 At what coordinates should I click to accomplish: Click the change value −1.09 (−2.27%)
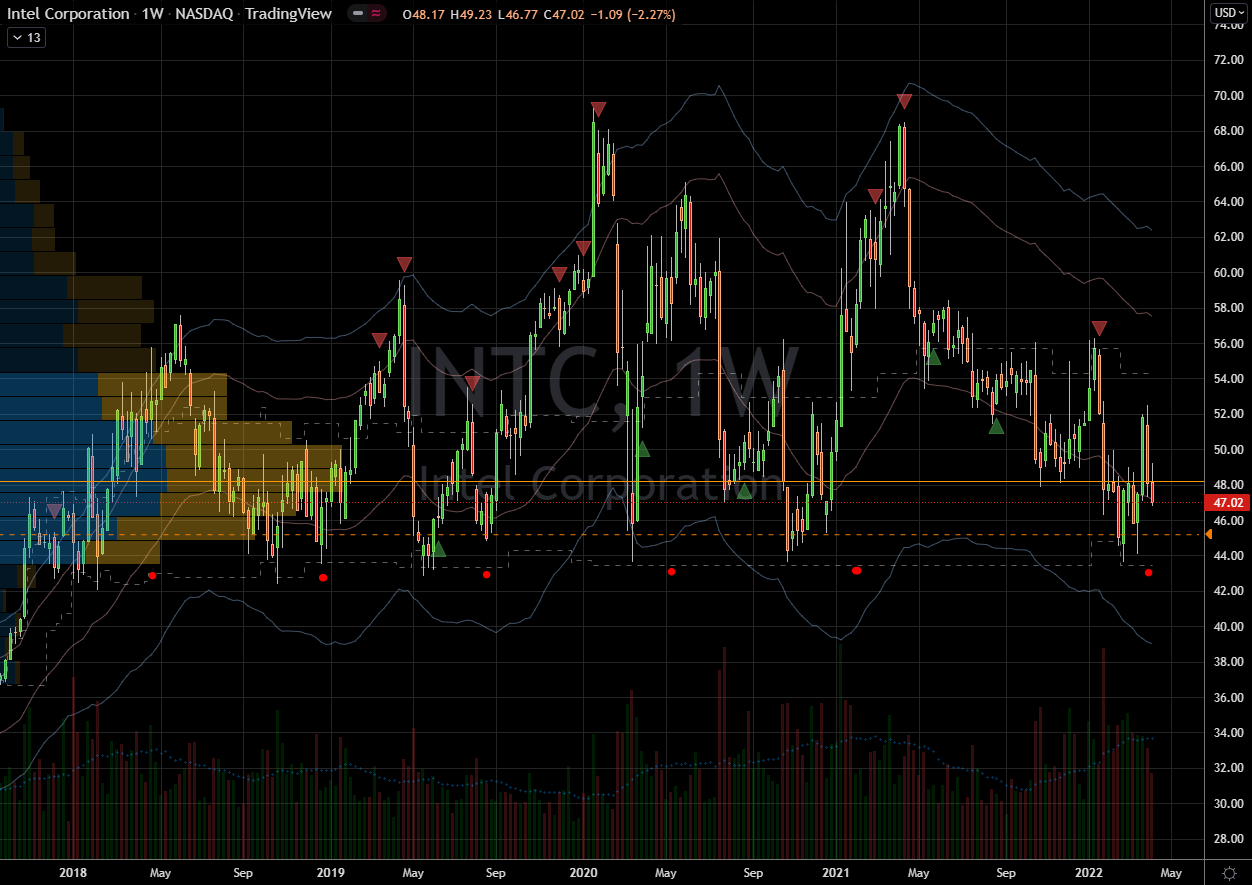click(632, 15)
